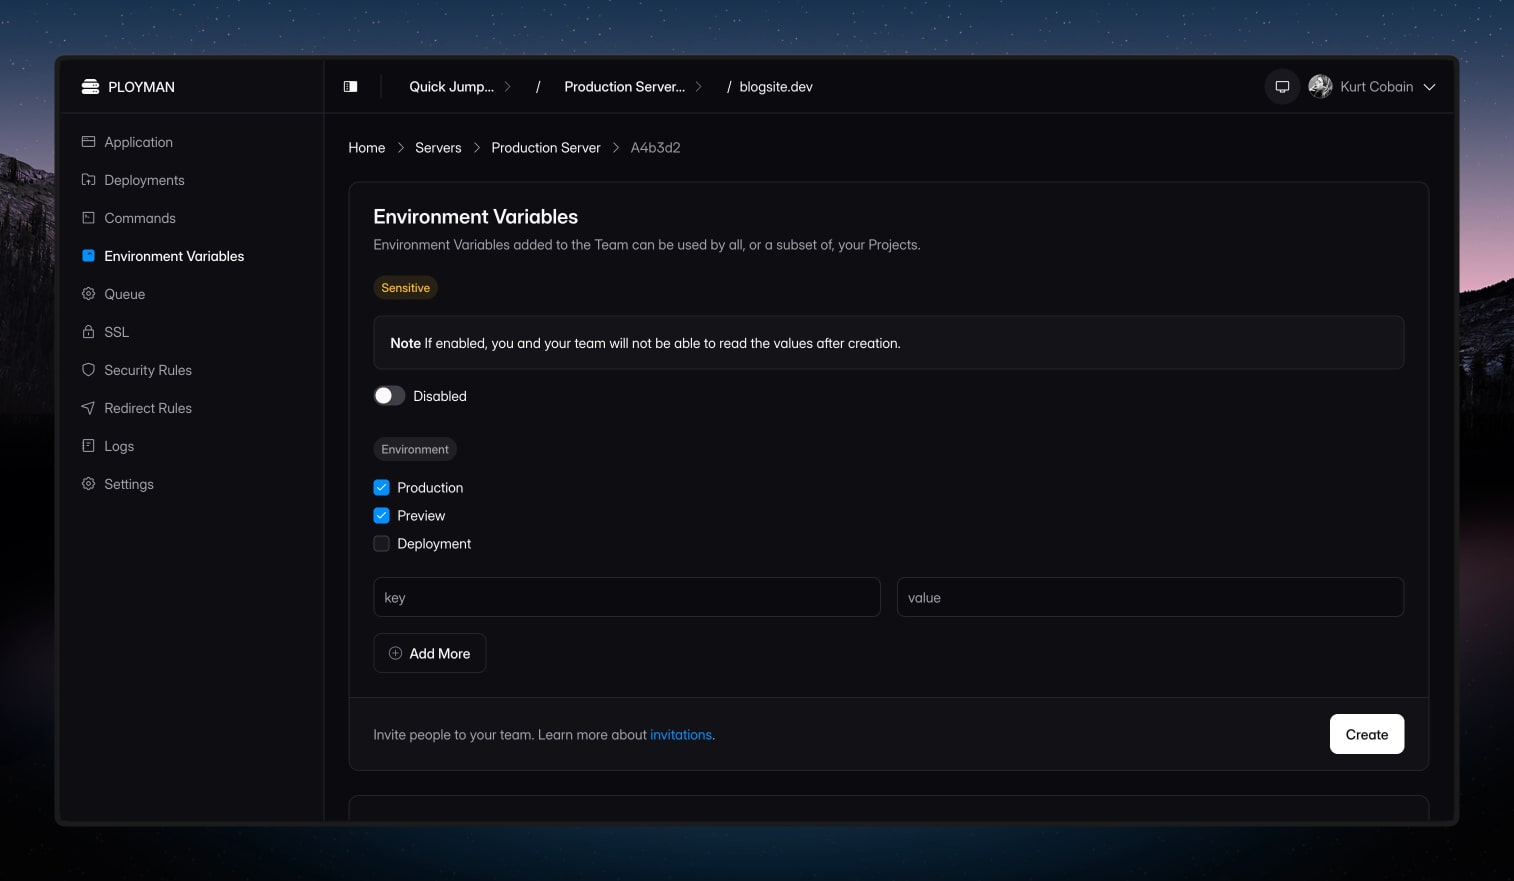Viewport: 1514px width, 881px height.
Task: Click the Commands terminal icon
Action: [x=88, y=218]
